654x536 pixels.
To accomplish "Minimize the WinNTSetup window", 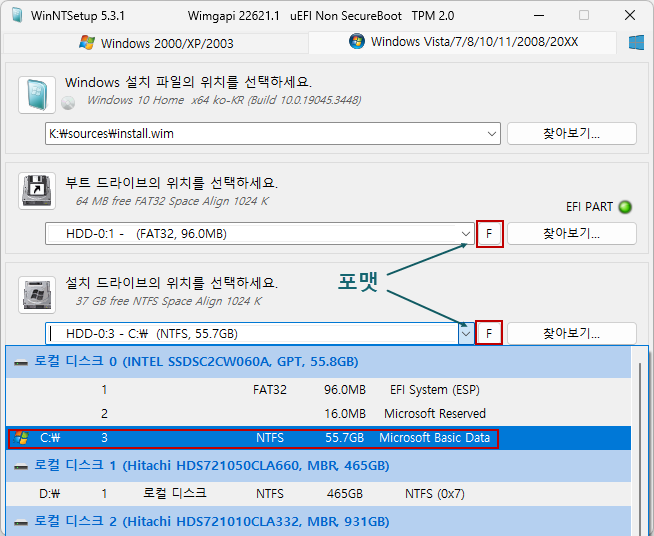I will click(539, 16).
